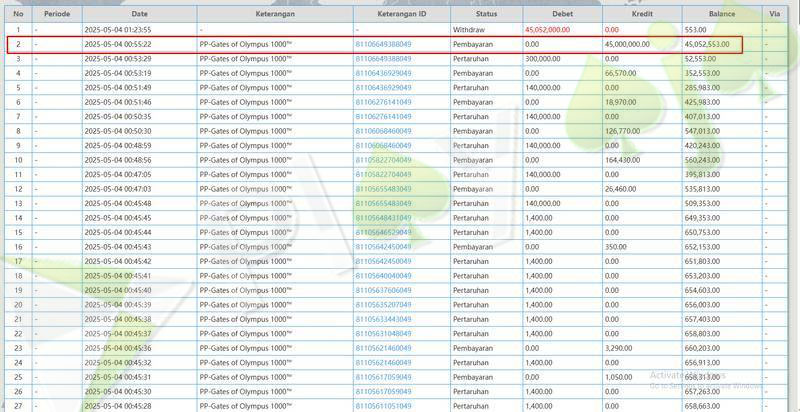Click the Keterangan ID link in row 5

click(x=382, y=88)
